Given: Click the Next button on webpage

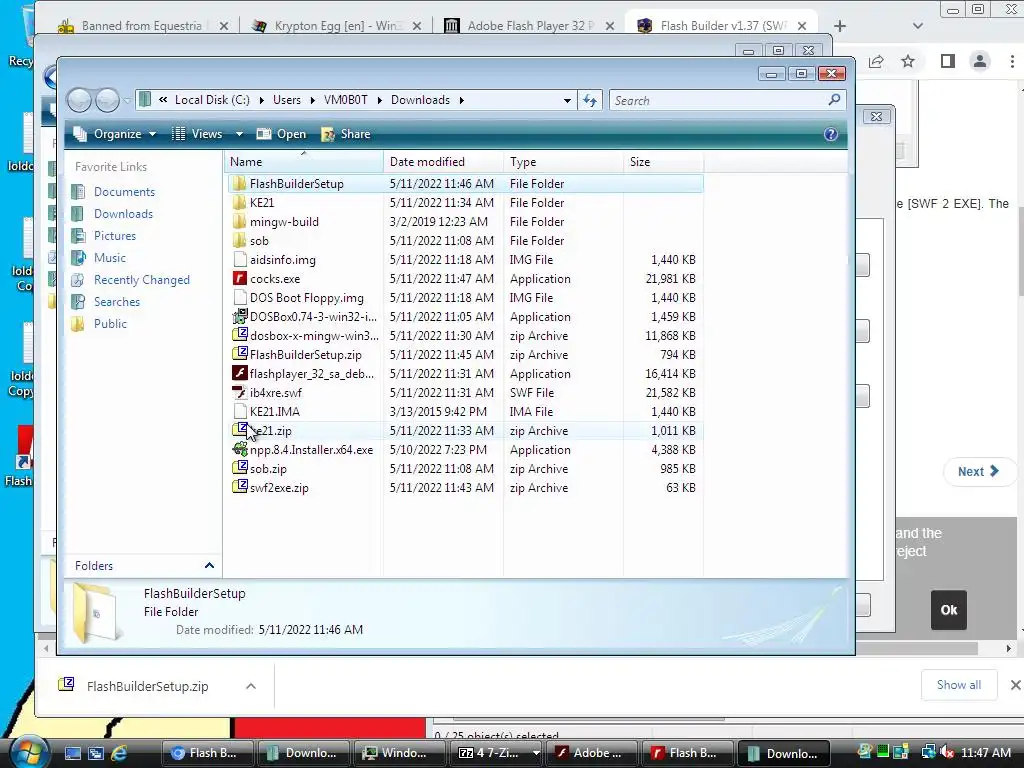Looking at the screenshot, I should click(978, 472).
